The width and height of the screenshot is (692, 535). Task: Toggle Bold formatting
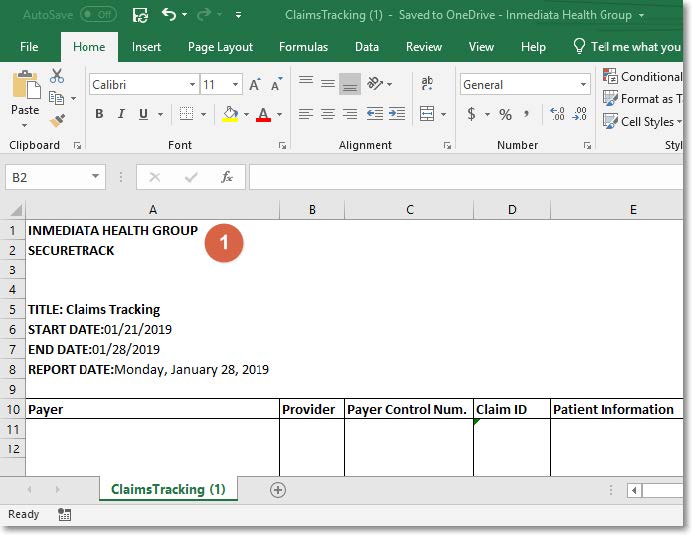[99, 114]
